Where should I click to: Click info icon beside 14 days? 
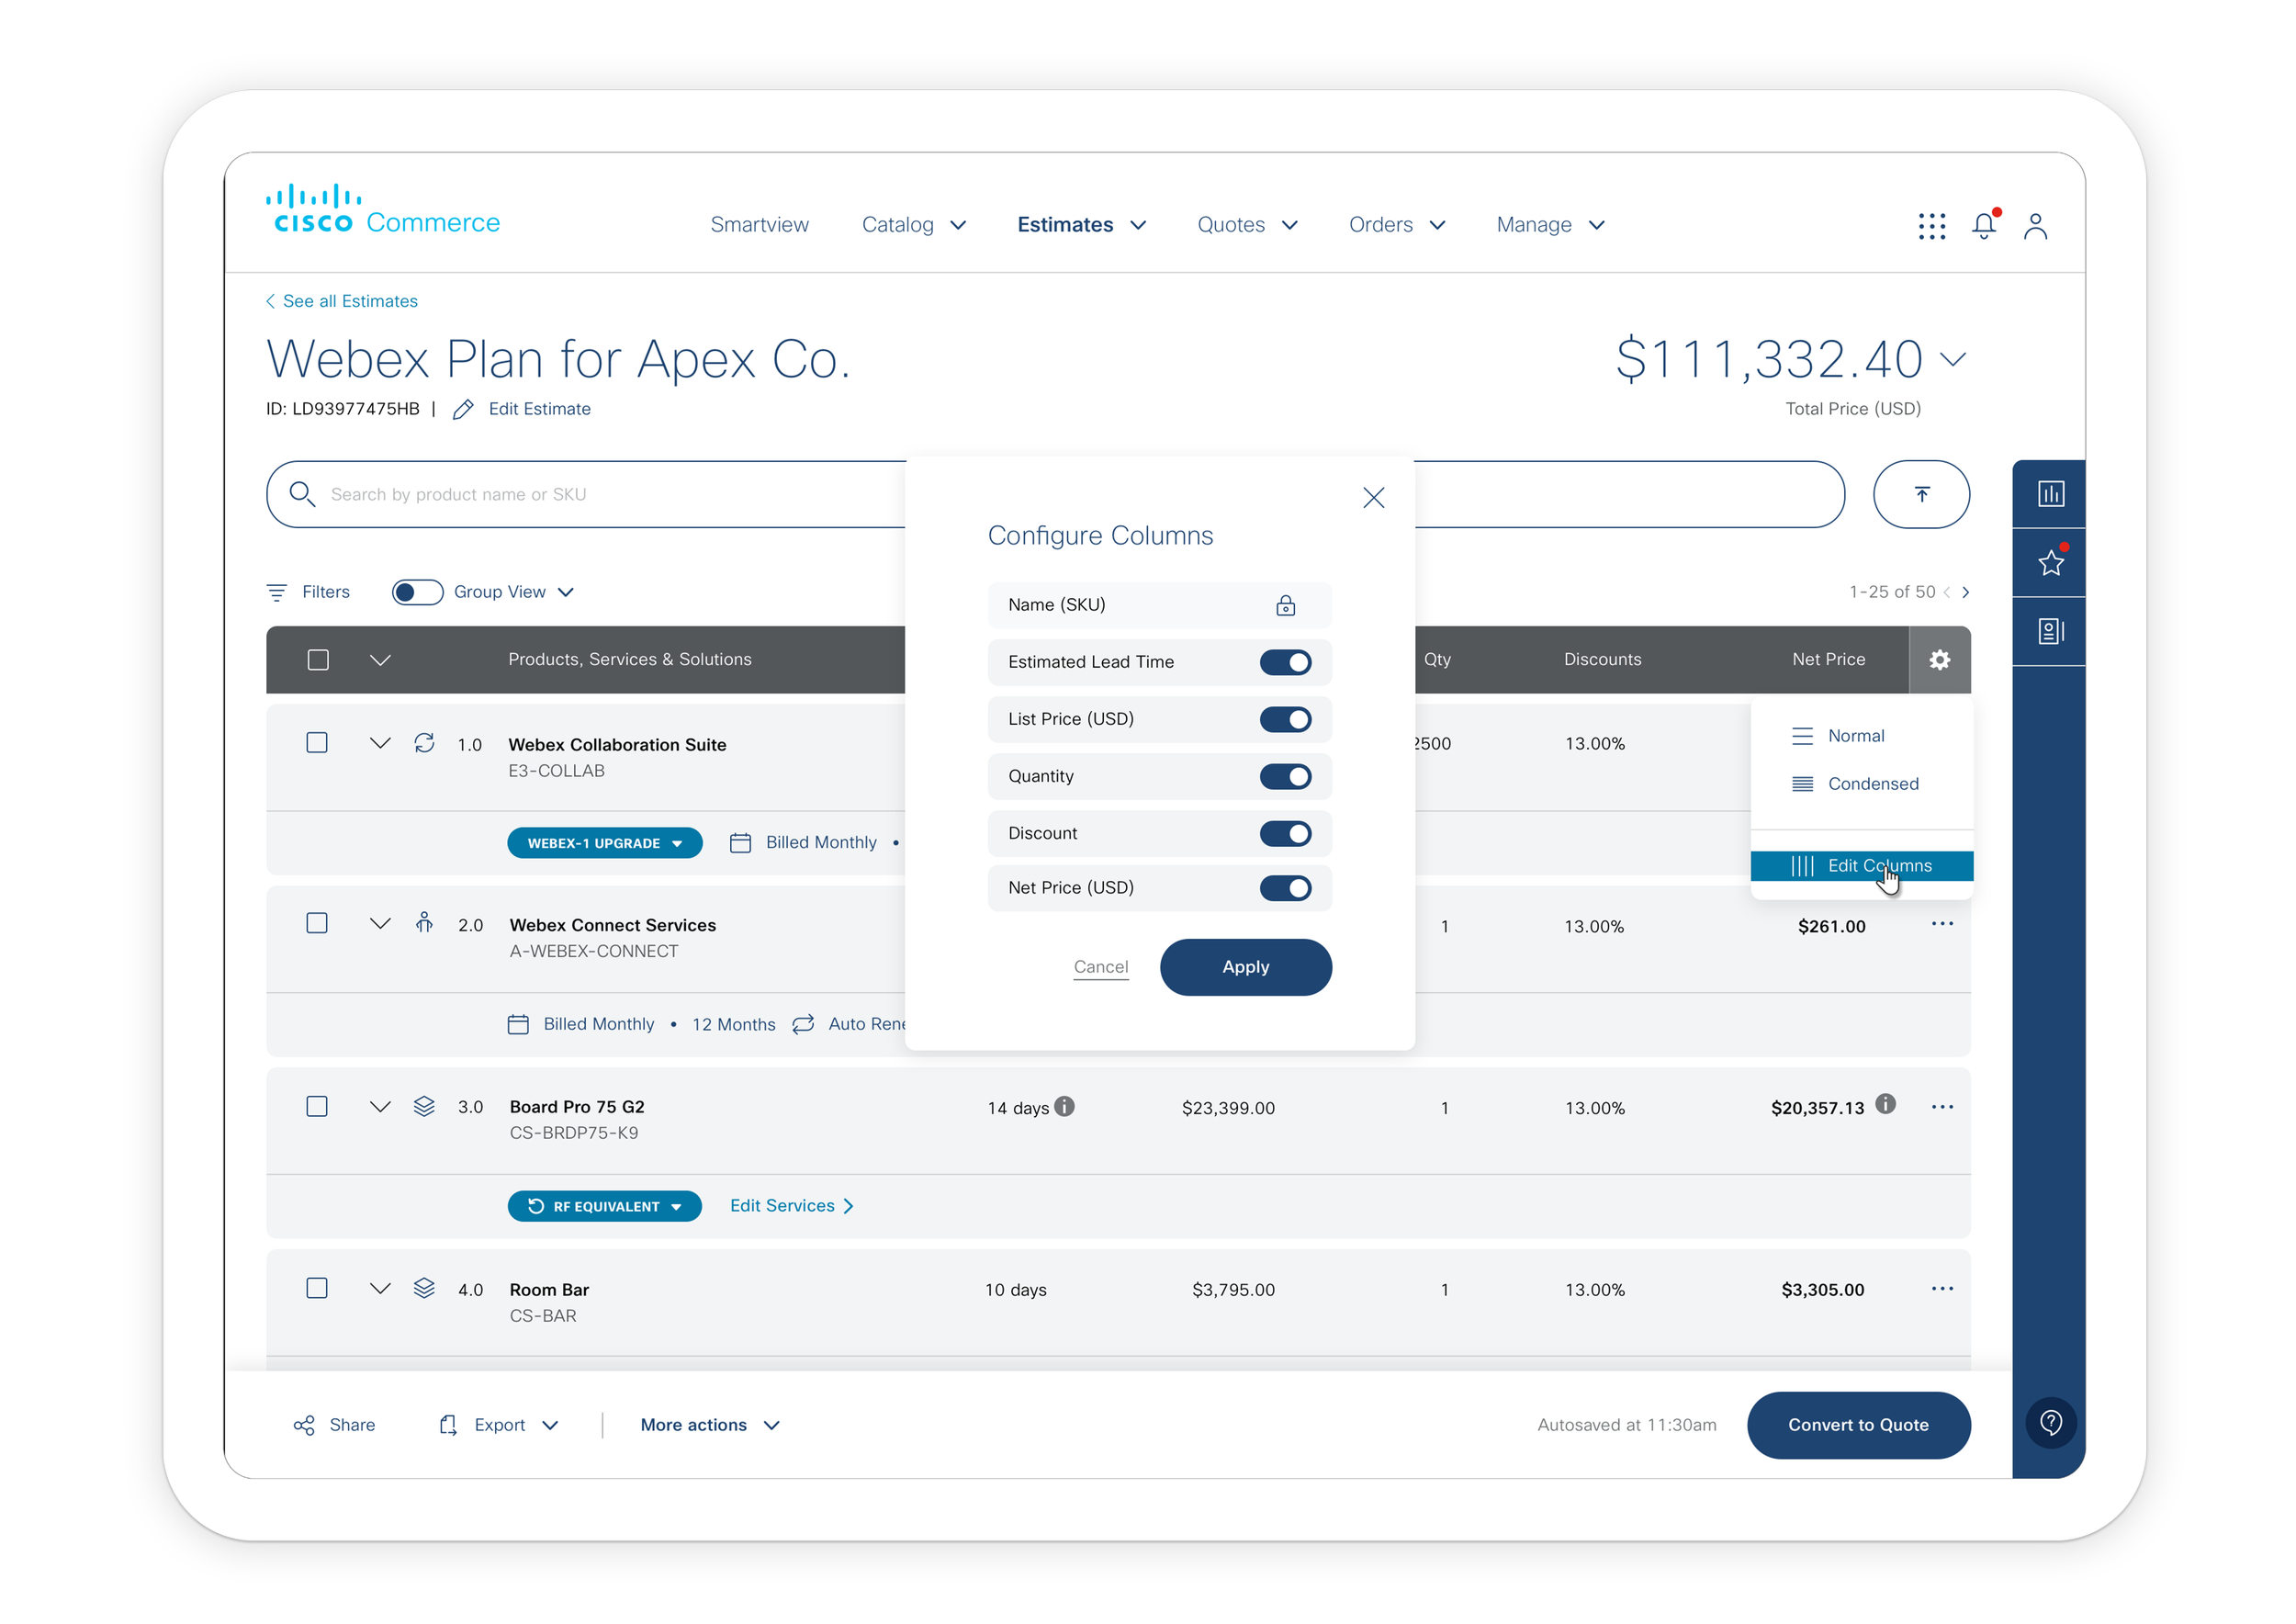(x=1065, y=1106)
